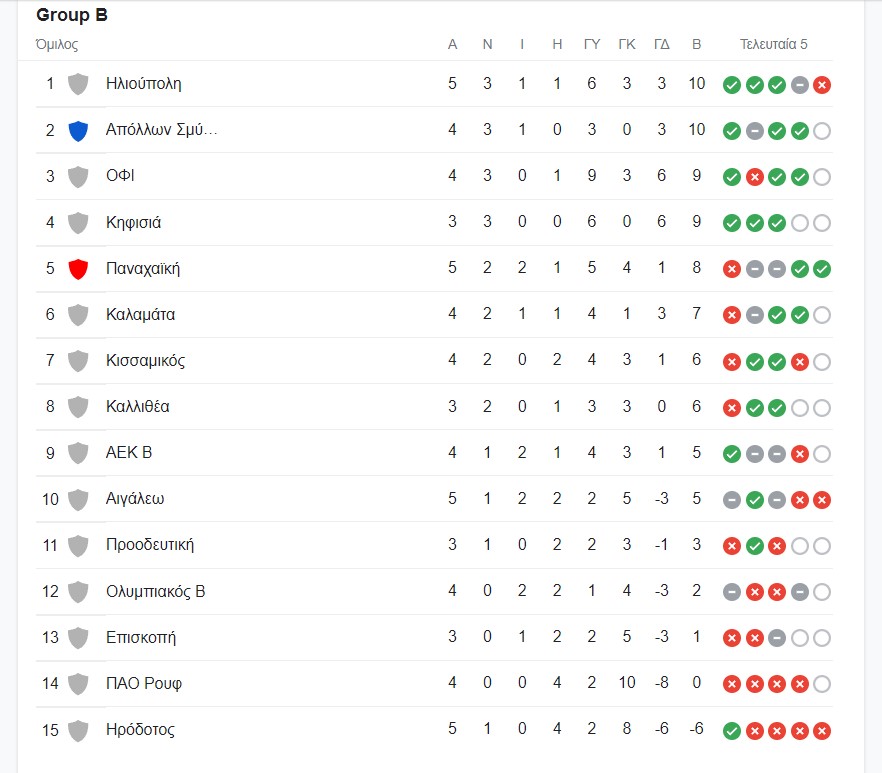
Task: Click the crest icon beside Κηφισιά
Action: pyautogui.click(x=78, y=222)
